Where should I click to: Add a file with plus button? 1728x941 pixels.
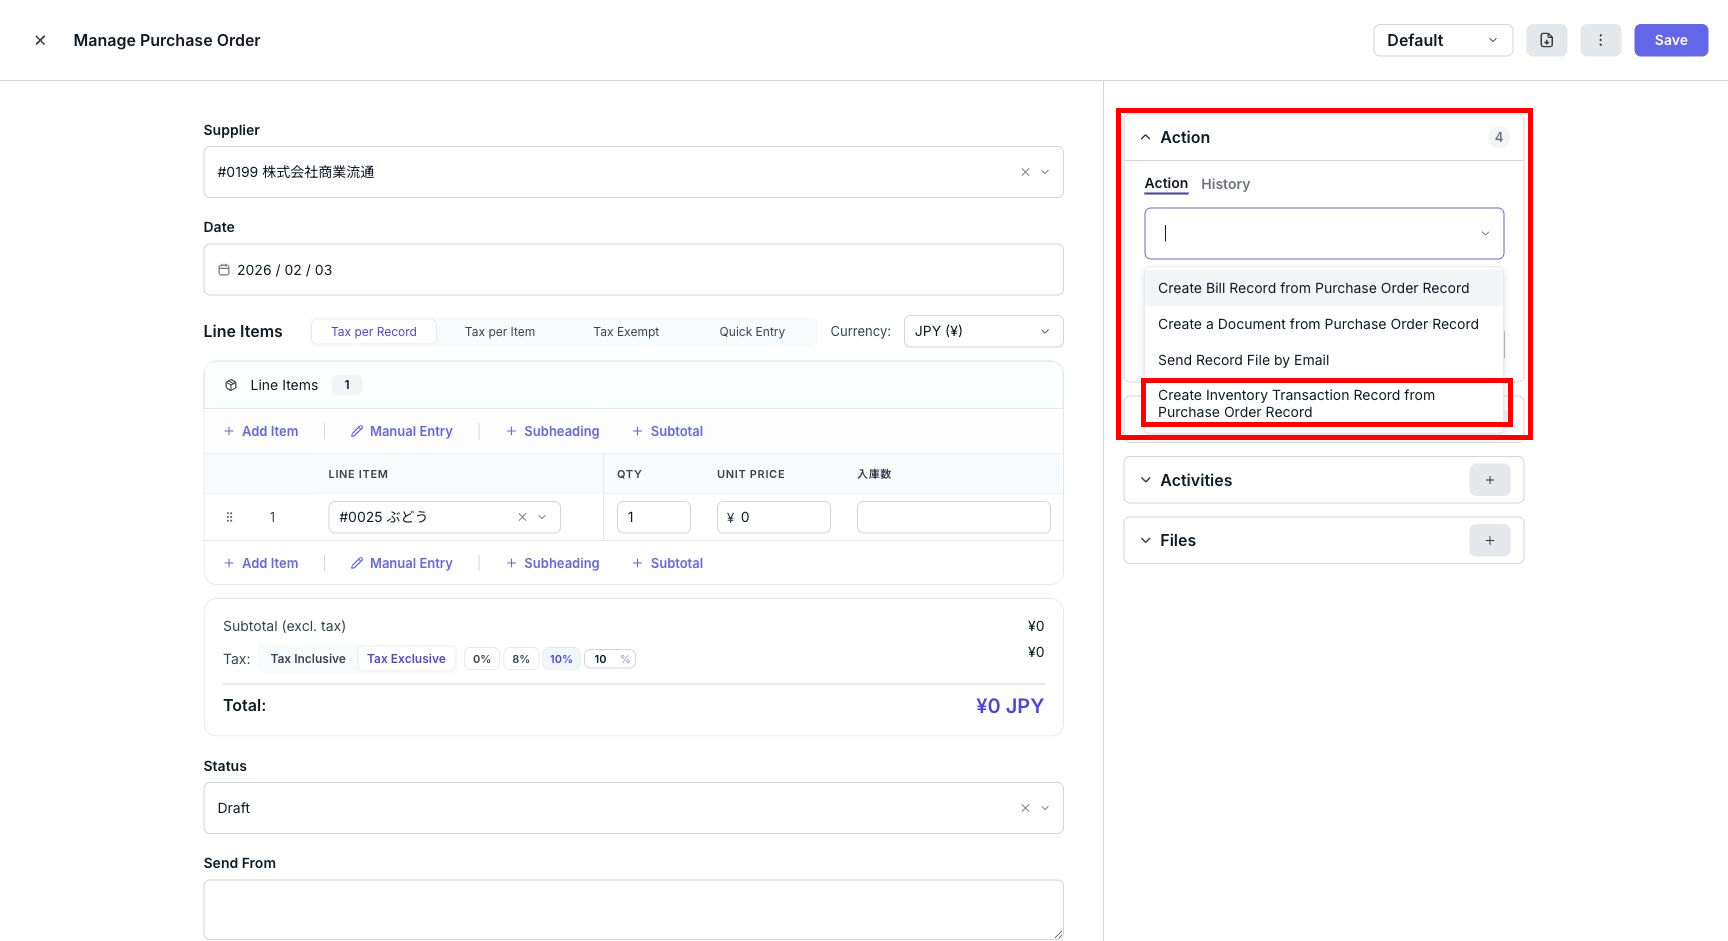(1489, 540)
